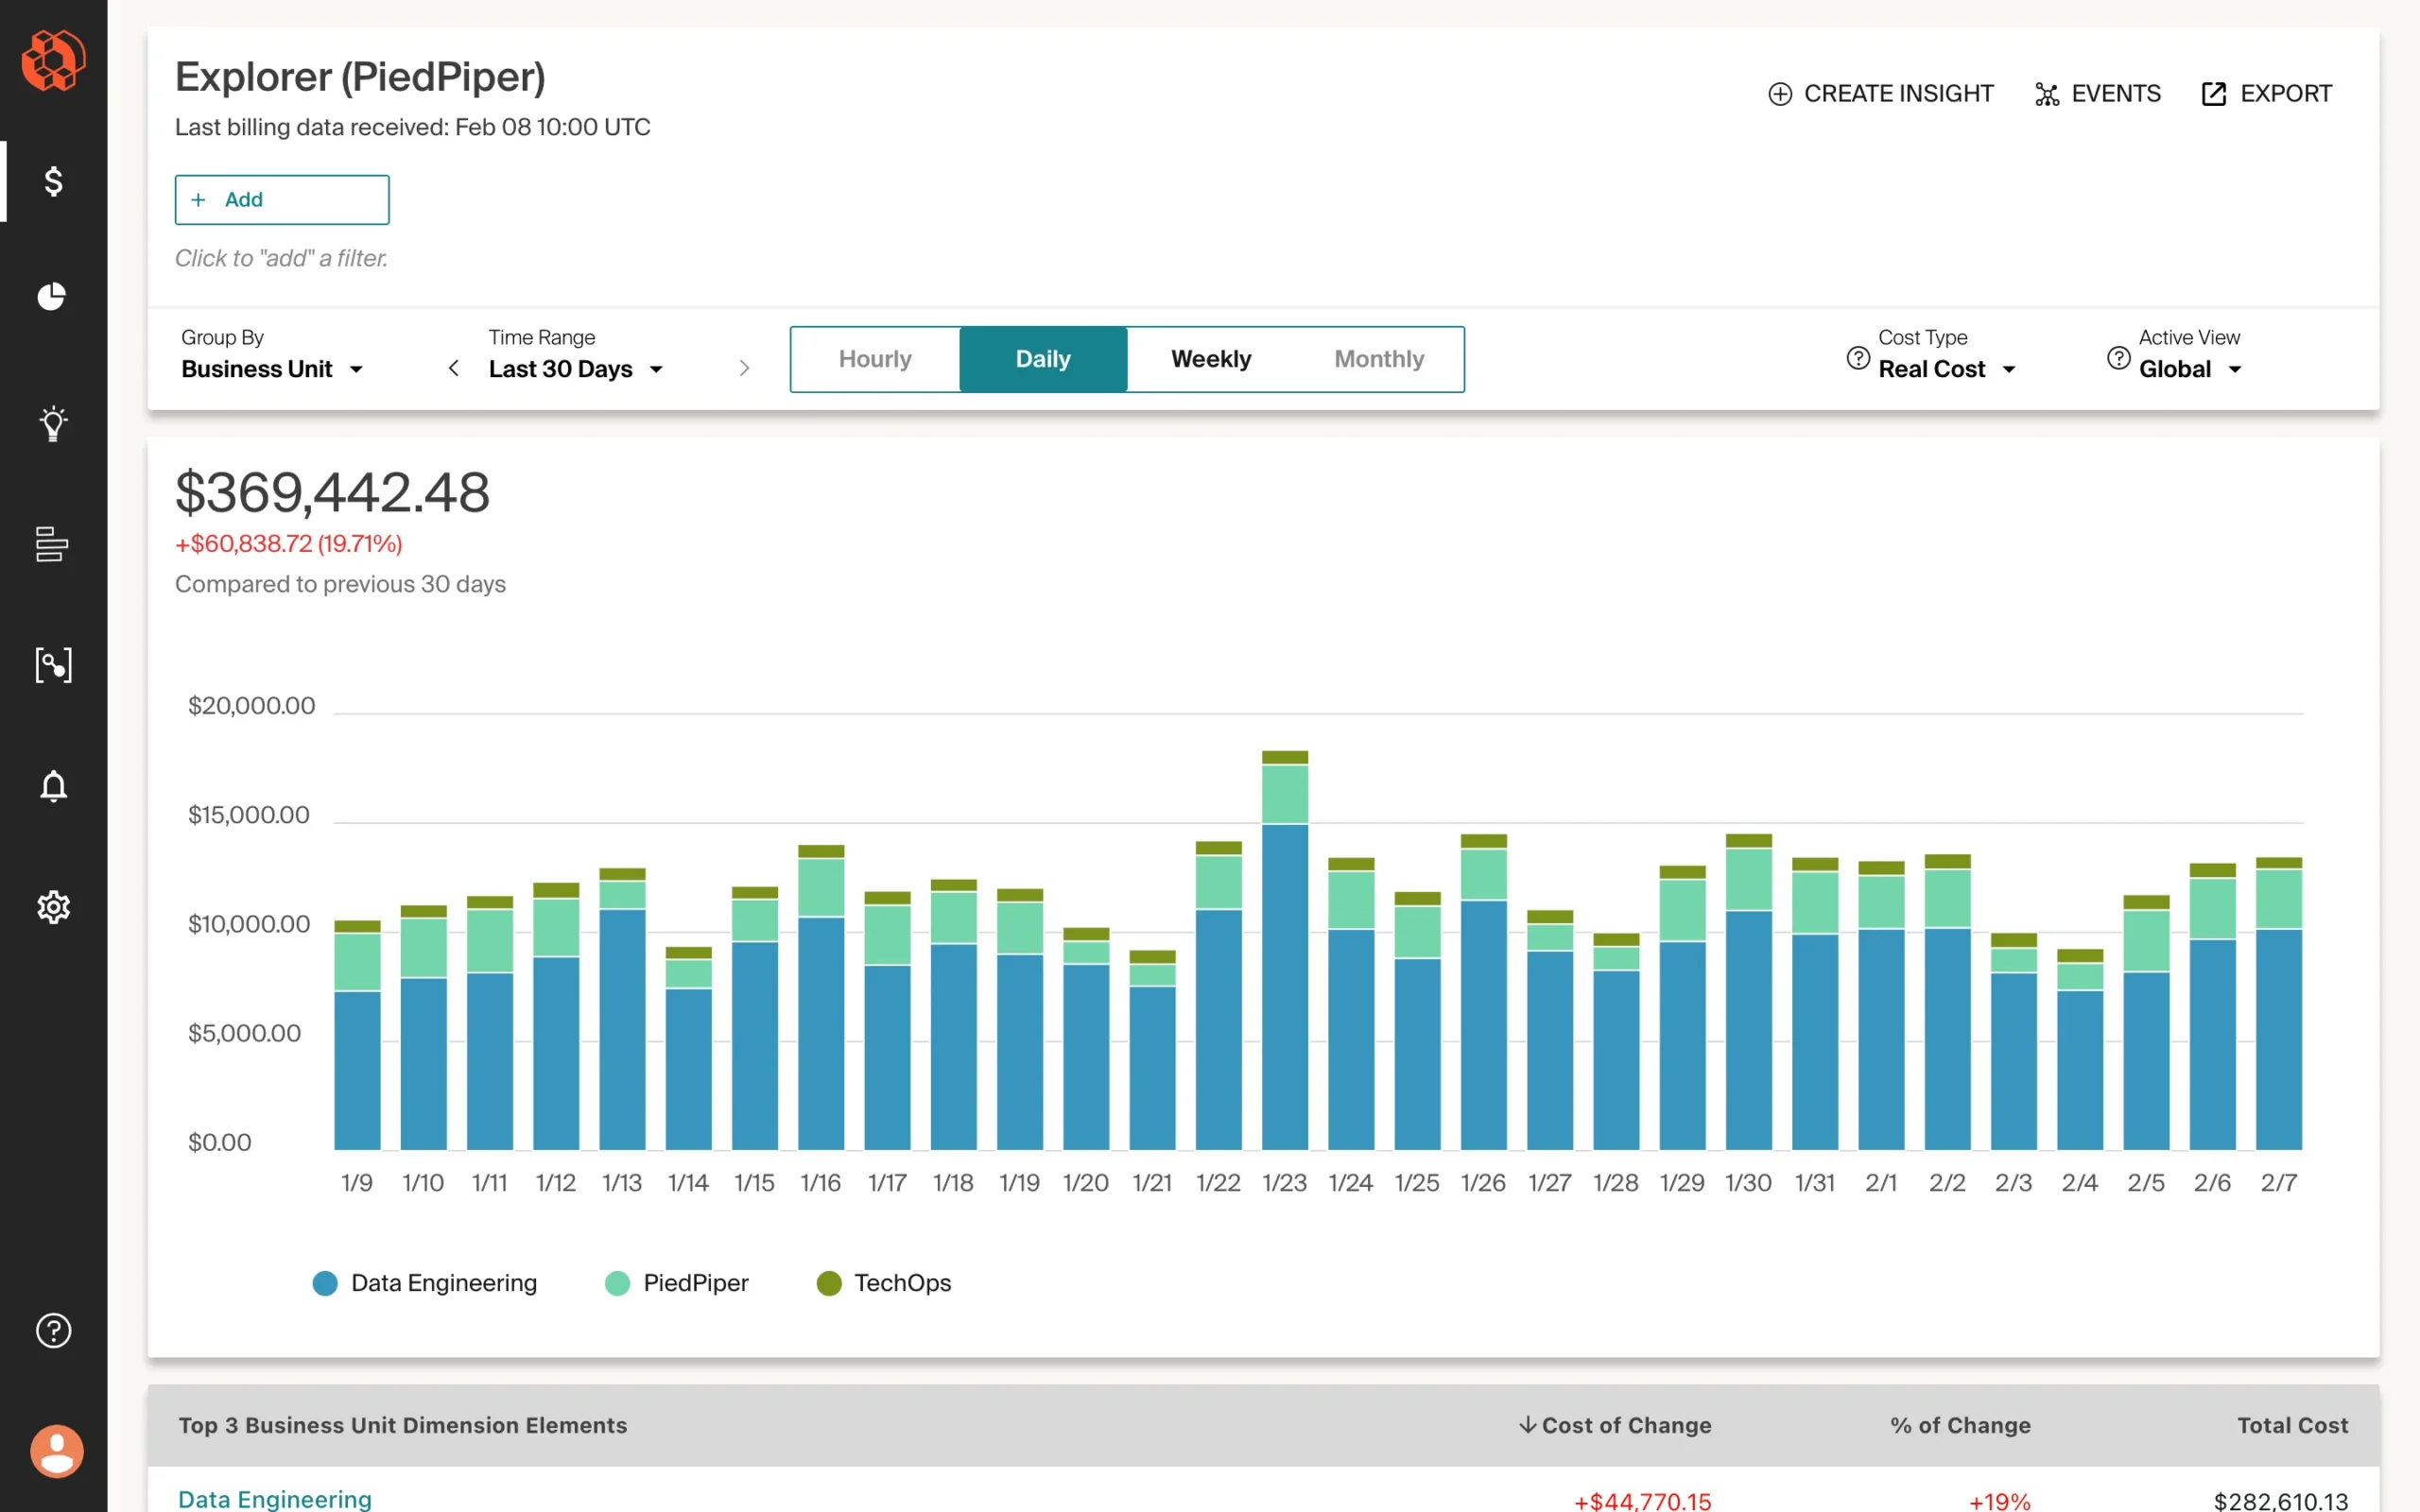The height and width of the screenshot is (1512, 2420).
Task: Open the dollar sign cost sidebar icon
Action: pyautogui.click(x=53, y=181)
